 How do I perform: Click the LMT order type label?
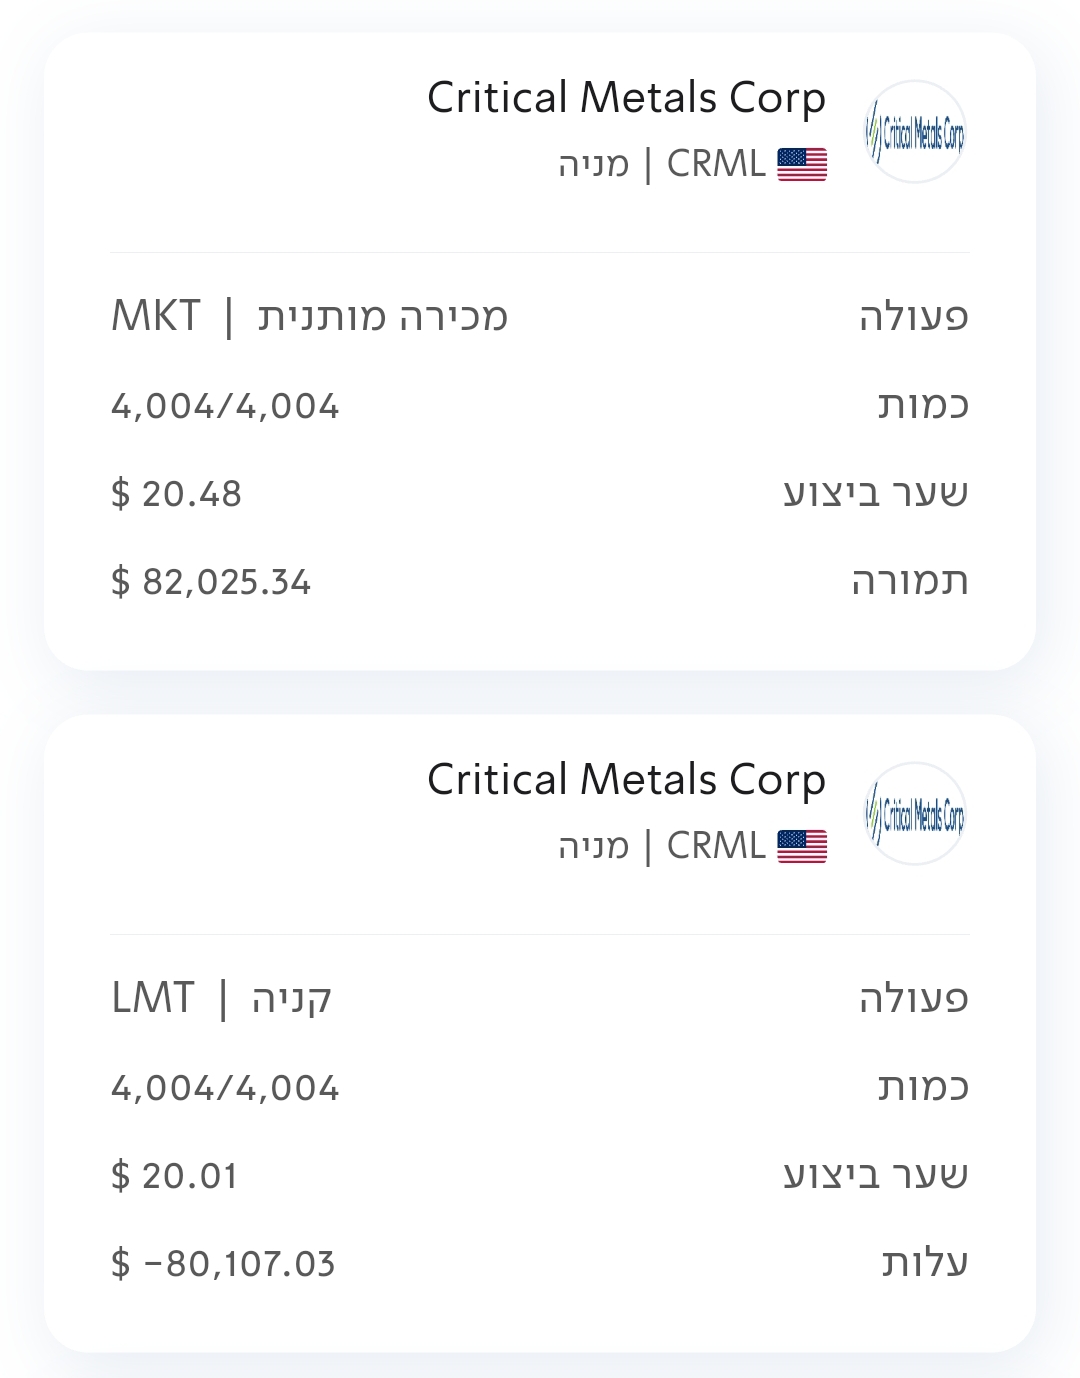tap(153, 998)
